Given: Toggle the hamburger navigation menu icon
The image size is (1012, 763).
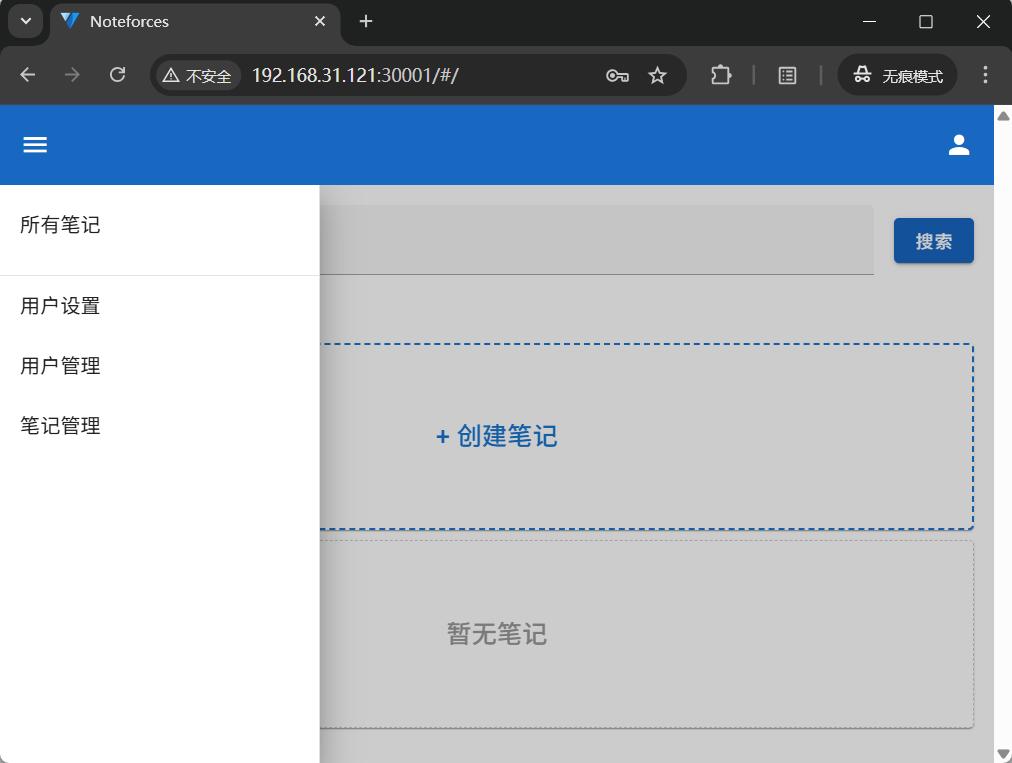Looking at the screenshot, I should 35,145.
